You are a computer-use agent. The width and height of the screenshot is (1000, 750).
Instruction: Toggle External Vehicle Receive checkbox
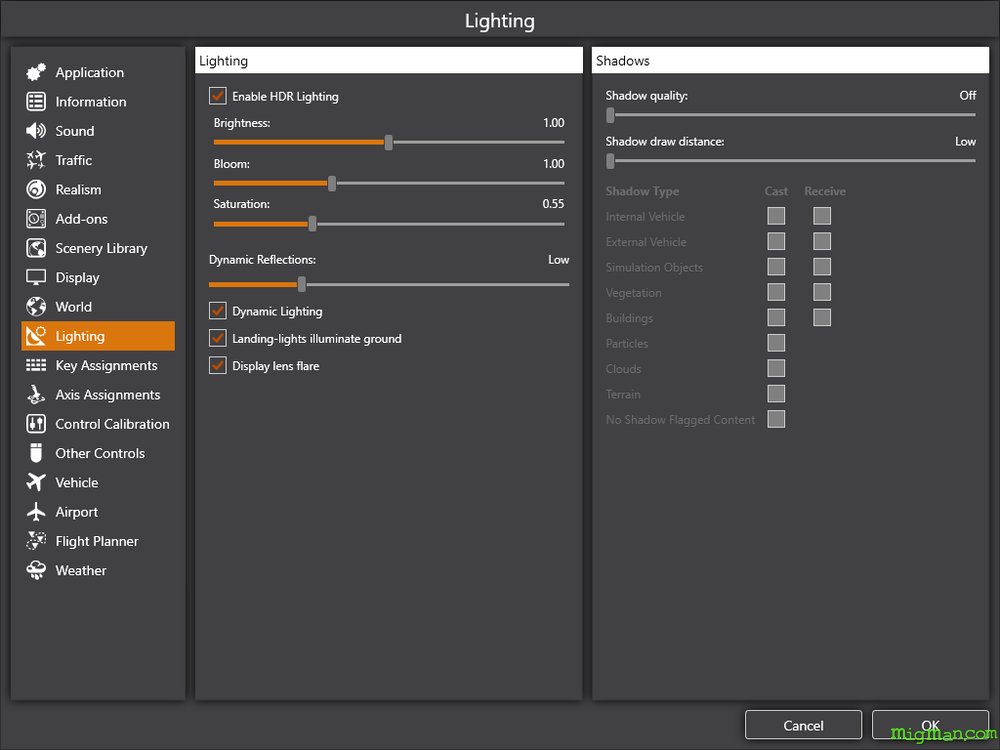pyautogui.click(x=822, y=242)
